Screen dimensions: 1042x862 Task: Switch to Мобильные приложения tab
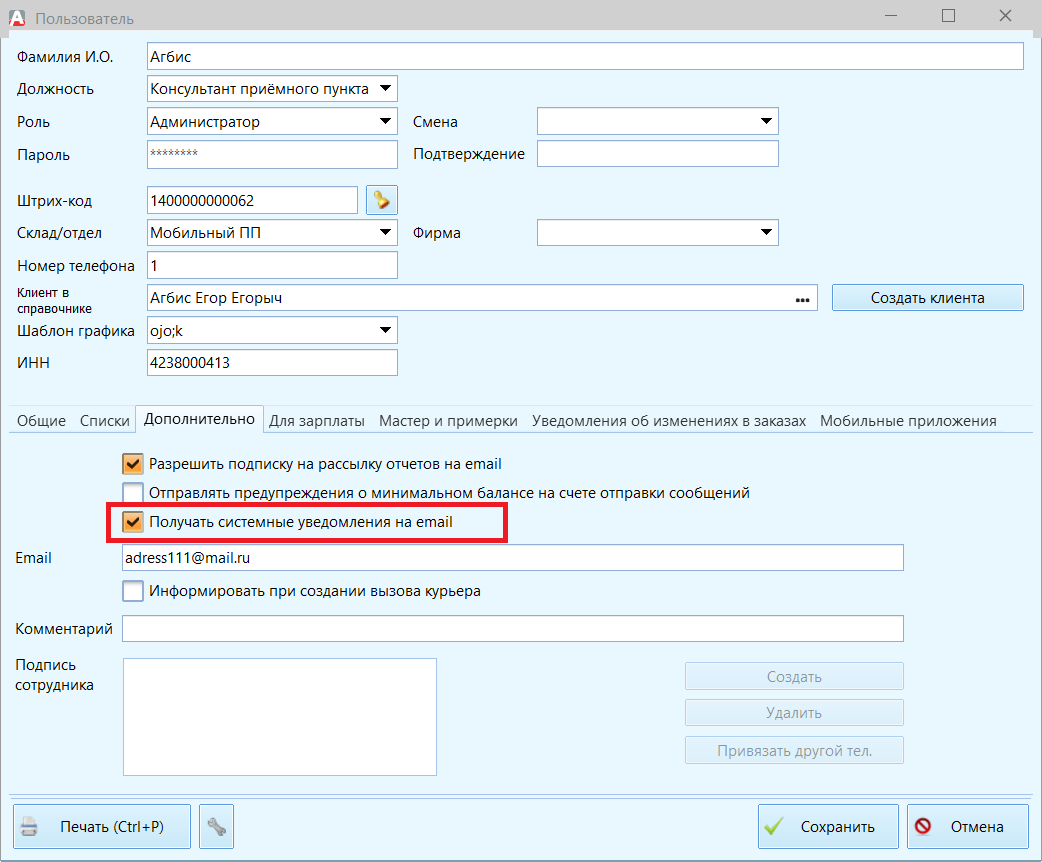(908, 421)
